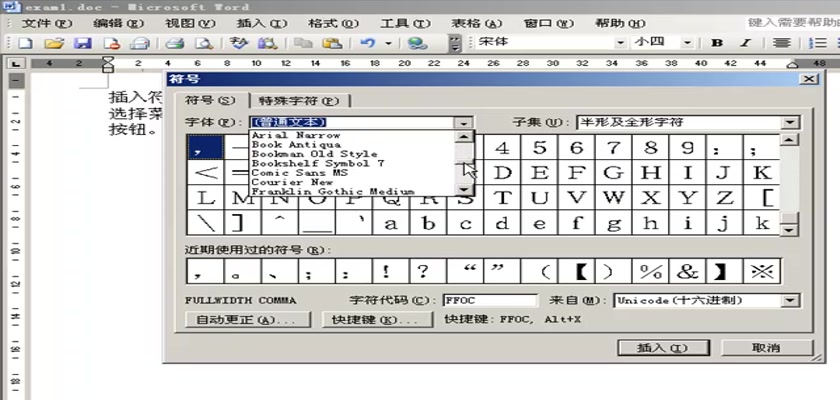This screenshot has width=840, height=400.
Task: Click the ruler tab-stop selector icon
Action: click(17, 64)
